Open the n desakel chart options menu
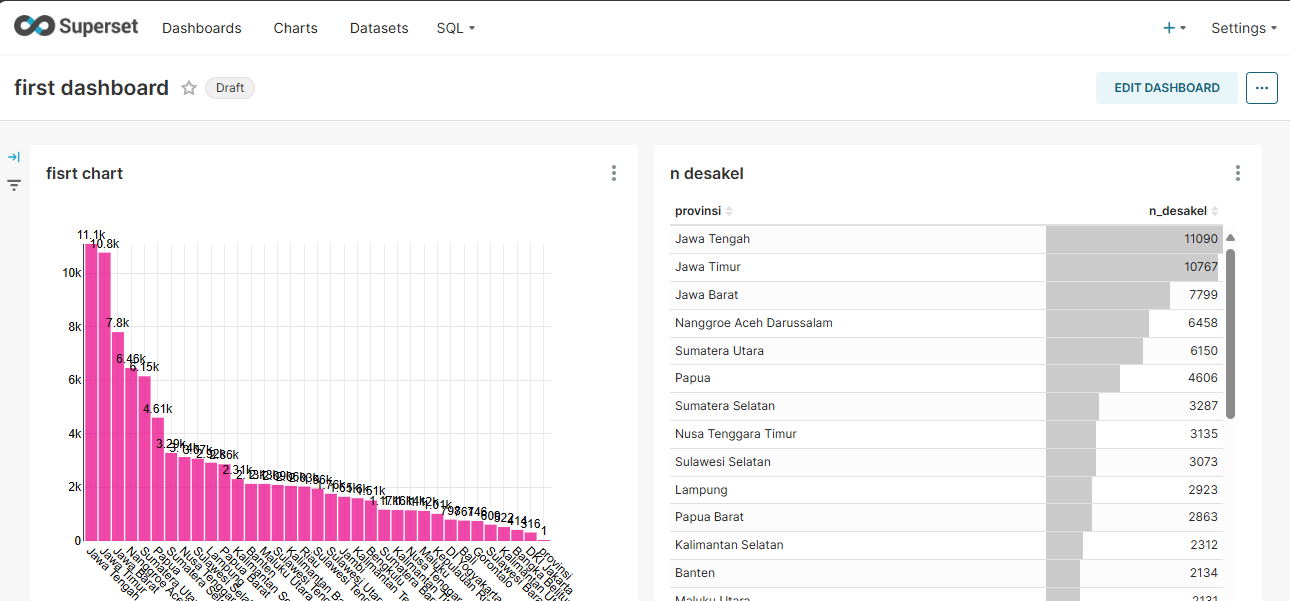The height and width of the screenshot is (601, 1290). tap(1238, 173)
